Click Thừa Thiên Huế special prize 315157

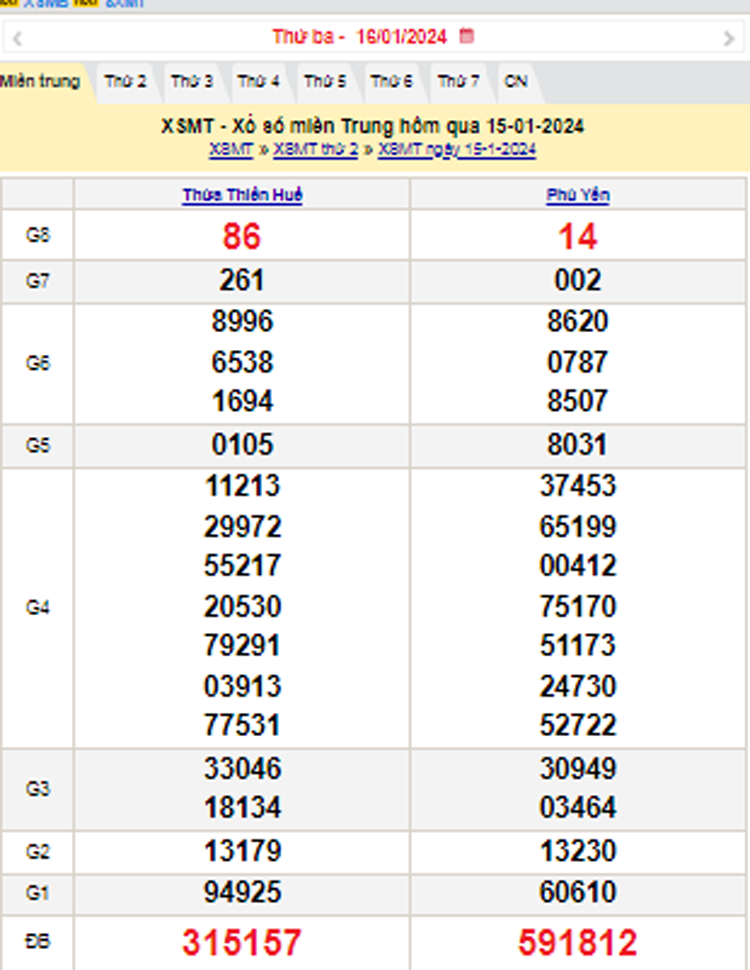[242, 942]
